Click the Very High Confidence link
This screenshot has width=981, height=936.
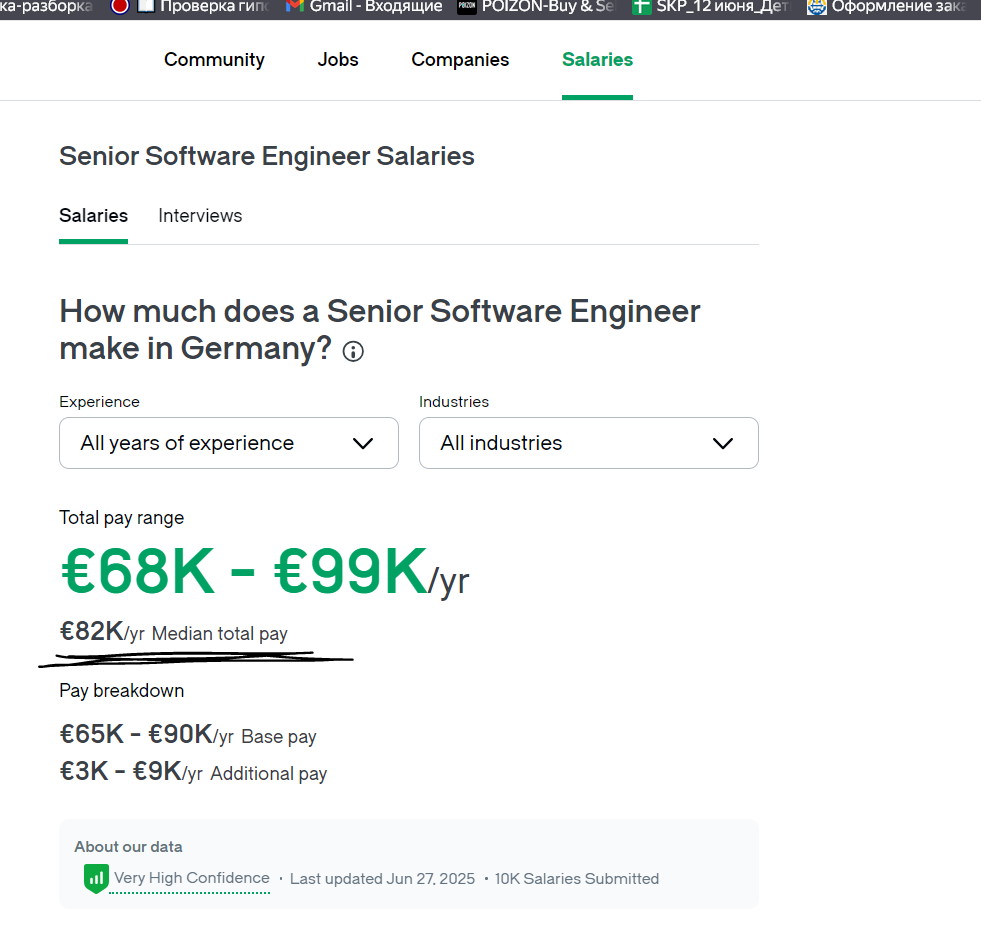pyautogui.click(x=192, y=878)
